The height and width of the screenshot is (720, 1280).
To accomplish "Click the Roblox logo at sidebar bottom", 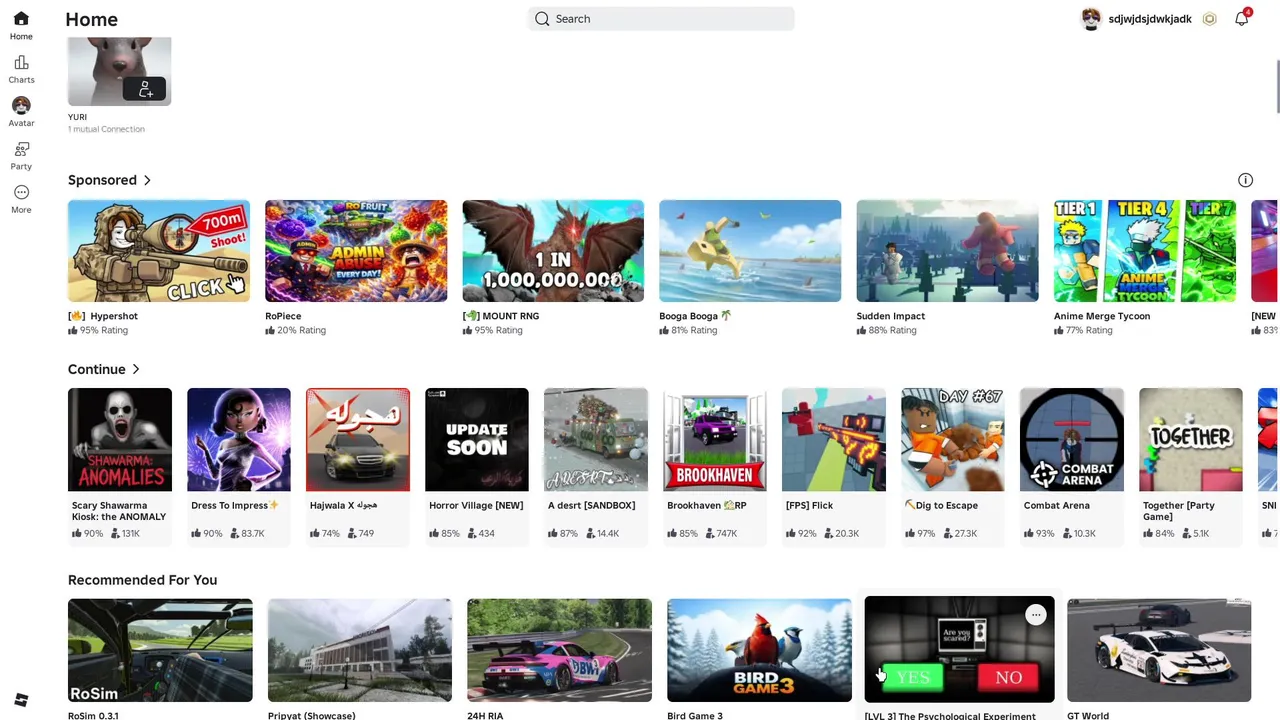I will tap(21, 700).
